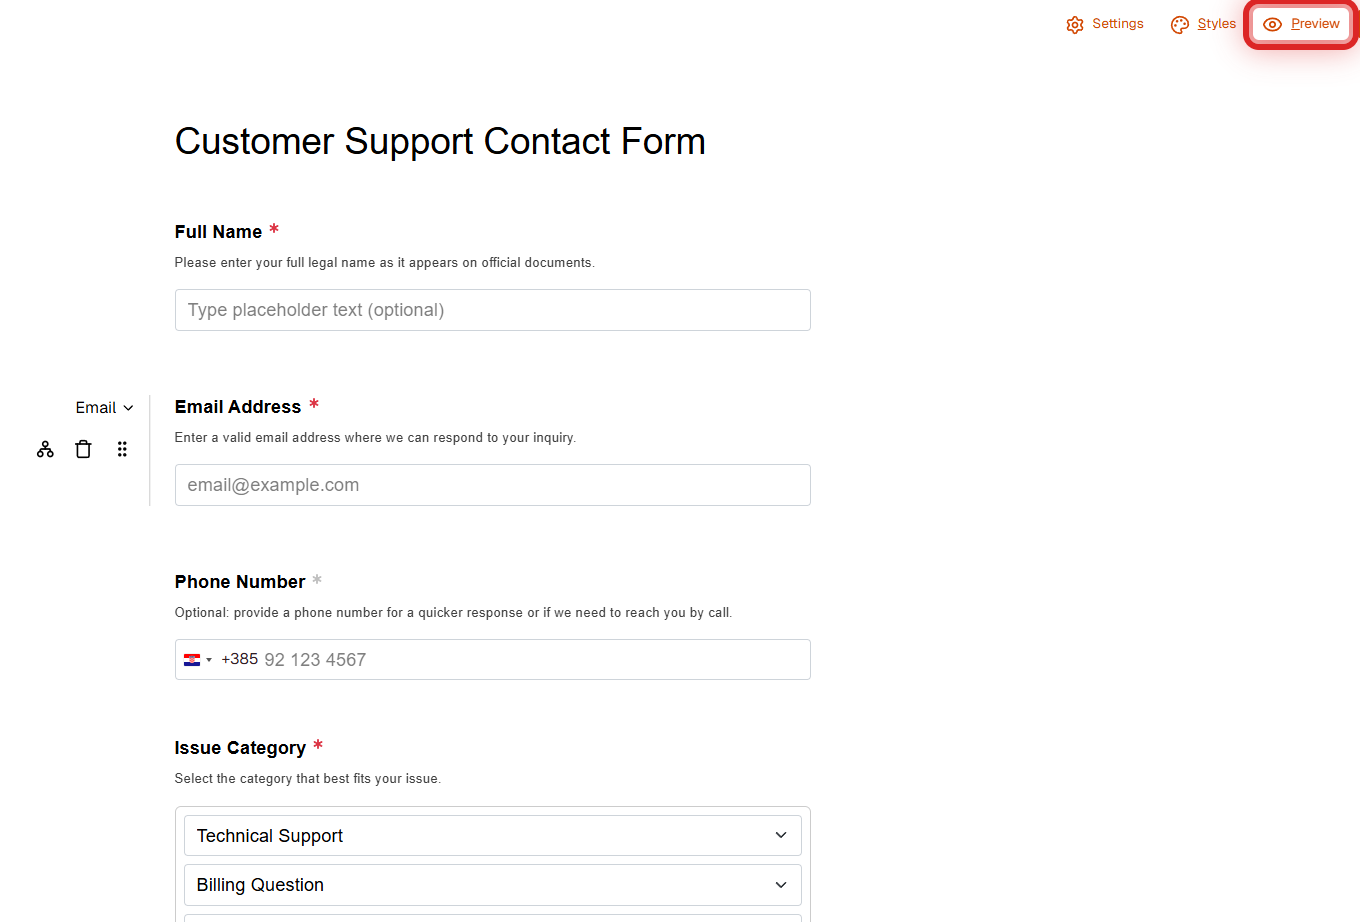Edit the Customer Support Contact Form title

tap(440, 142)
